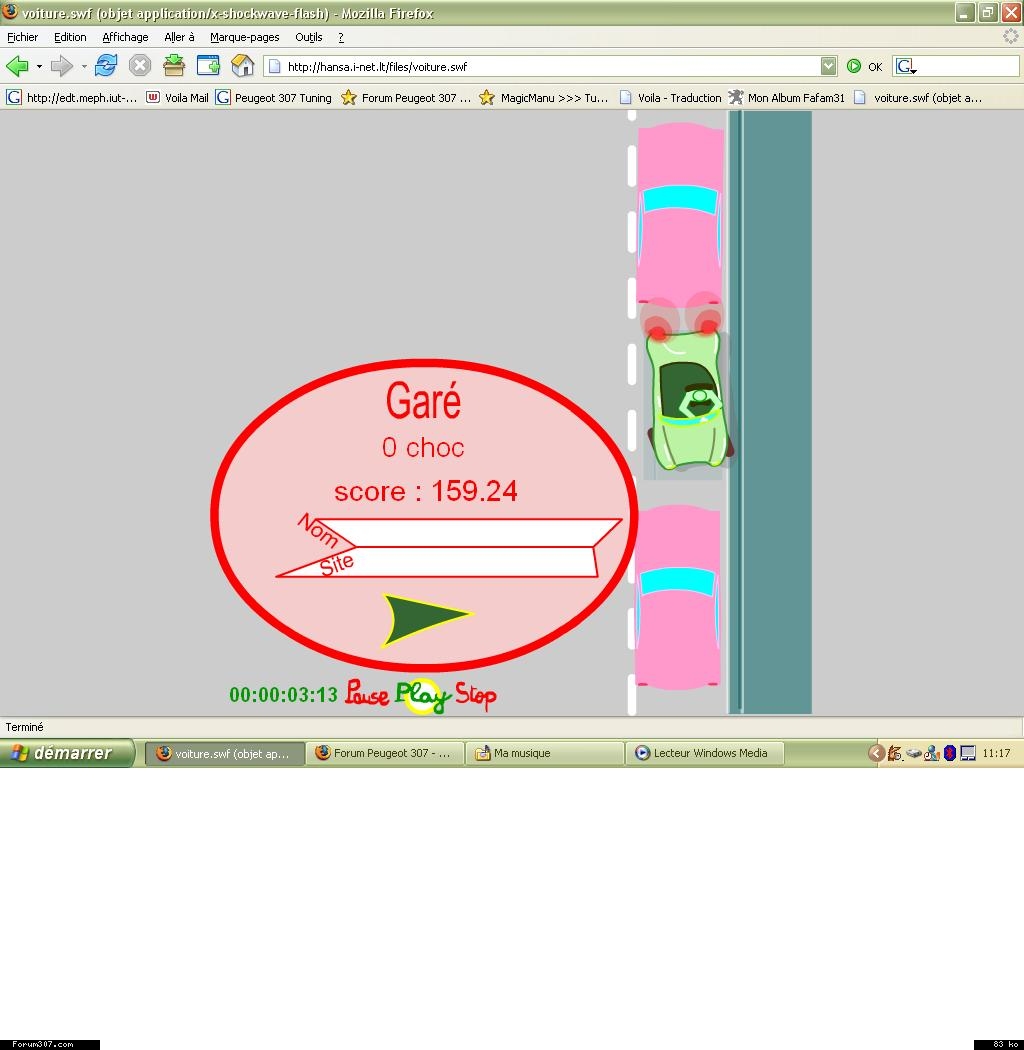Screen dimensions: 1024x1050
Task: Switch to Lecteur Windows Media in taskbar
Action: (705, 753)
